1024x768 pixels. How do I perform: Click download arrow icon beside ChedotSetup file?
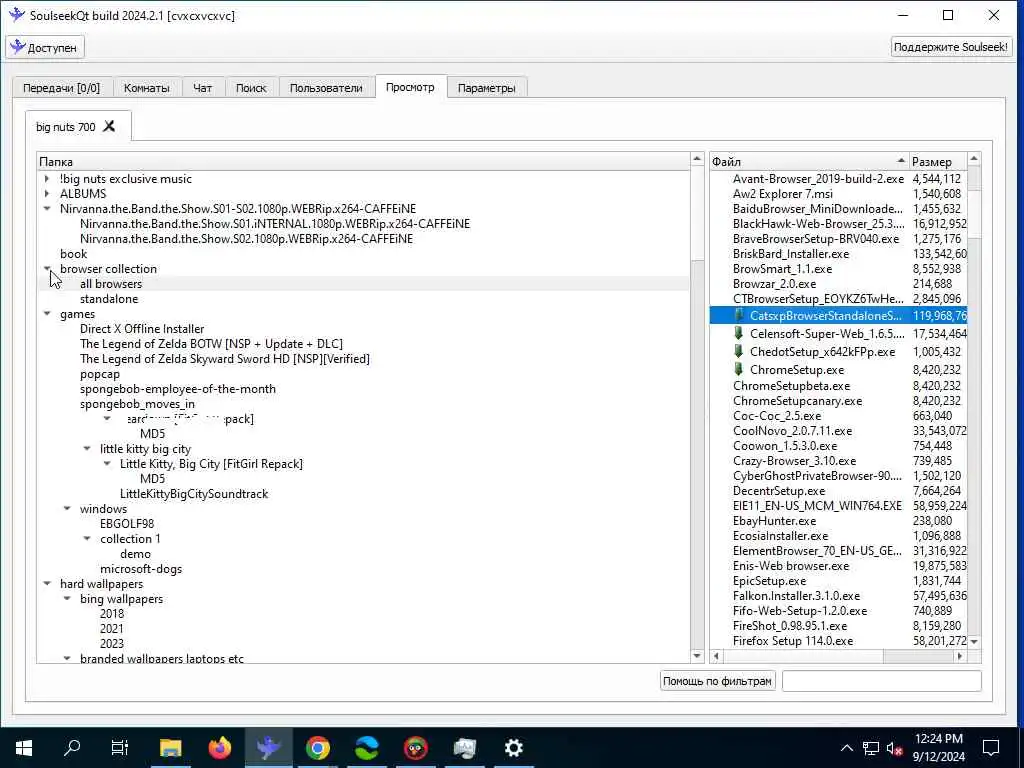tap(739, 351)
